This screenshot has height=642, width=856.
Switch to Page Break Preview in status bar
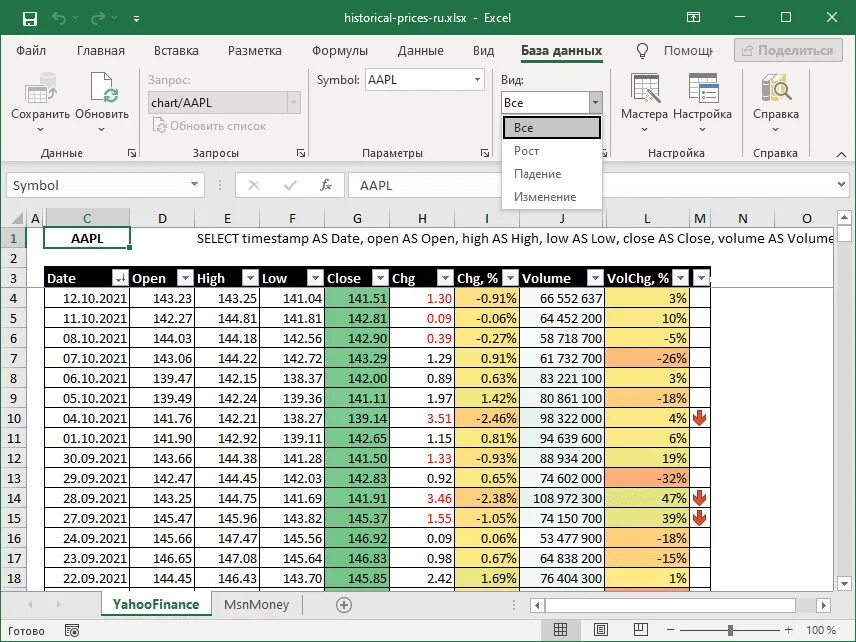pos(640,630)
